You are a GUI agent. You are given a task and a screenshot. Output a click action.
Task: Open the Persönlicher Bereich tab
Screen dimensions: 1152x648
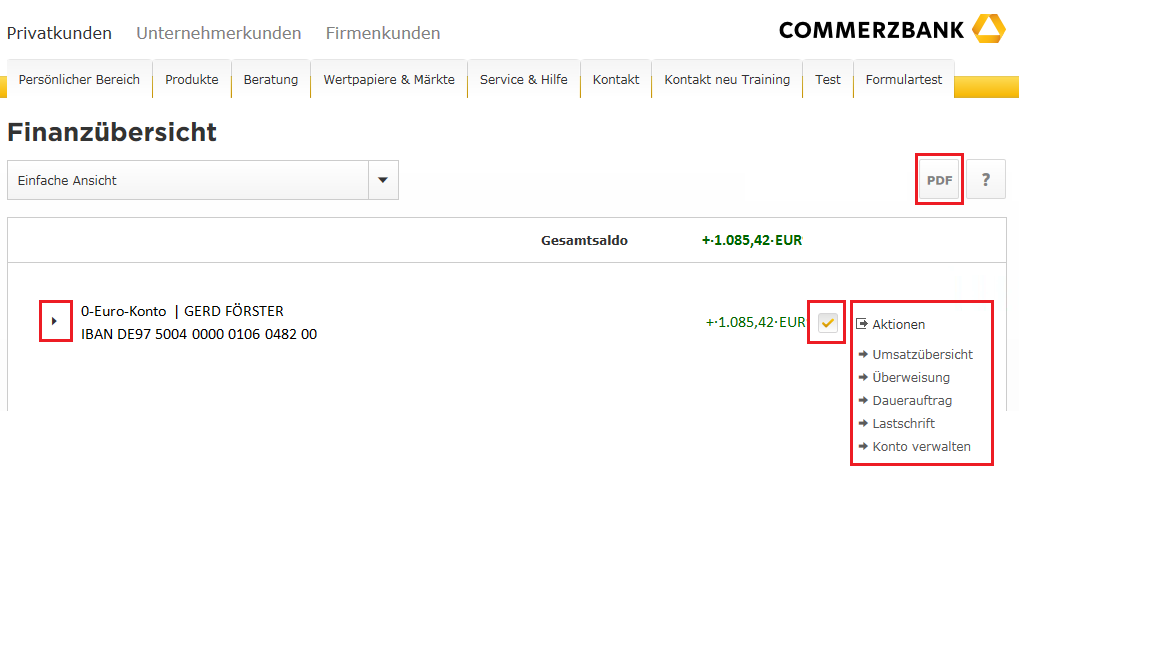(x=79, y=80)
